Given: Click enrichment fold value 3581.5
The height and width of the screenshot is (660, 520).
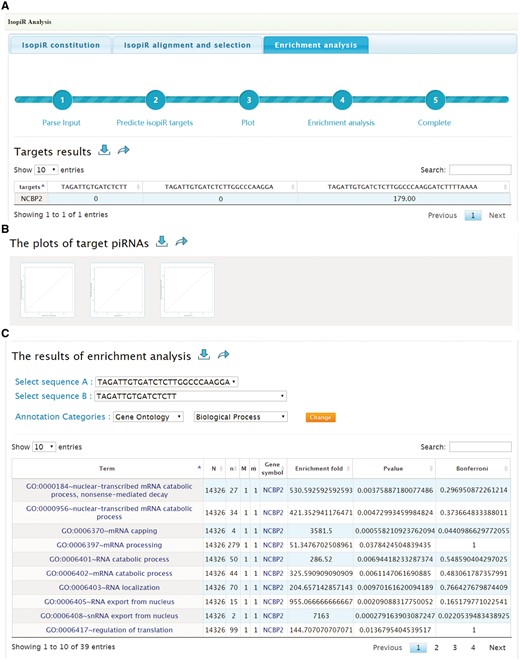Looking at the screenshot, I should point(321,531).
